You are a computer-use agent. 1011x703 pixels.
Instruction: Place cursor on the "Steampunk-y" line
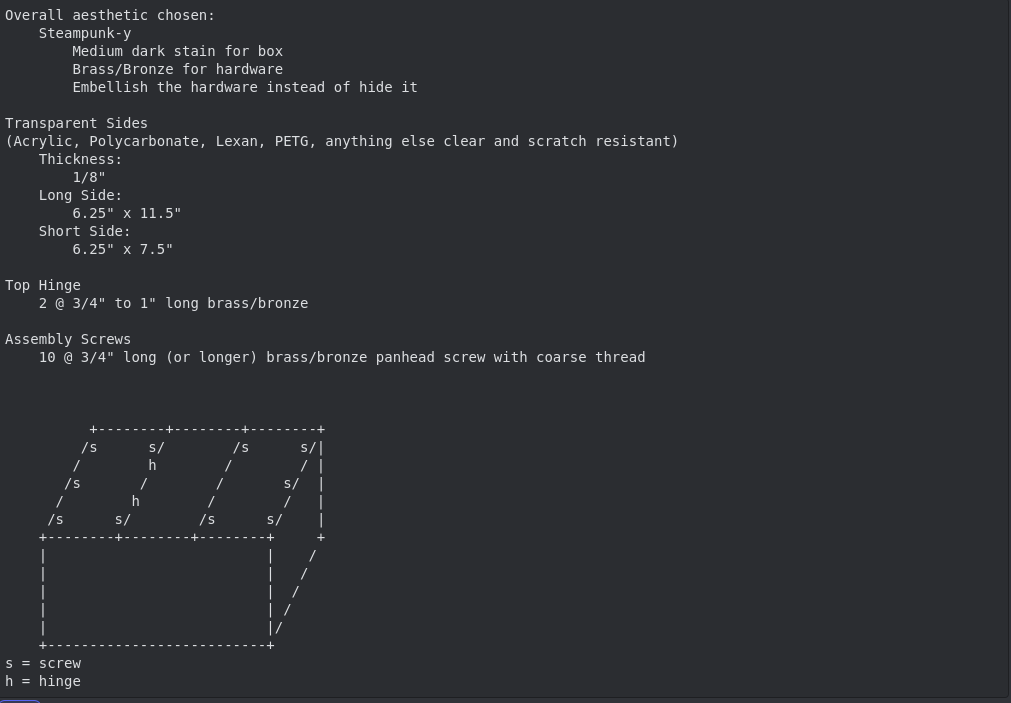pyautogui.click(x=85, y=33)
